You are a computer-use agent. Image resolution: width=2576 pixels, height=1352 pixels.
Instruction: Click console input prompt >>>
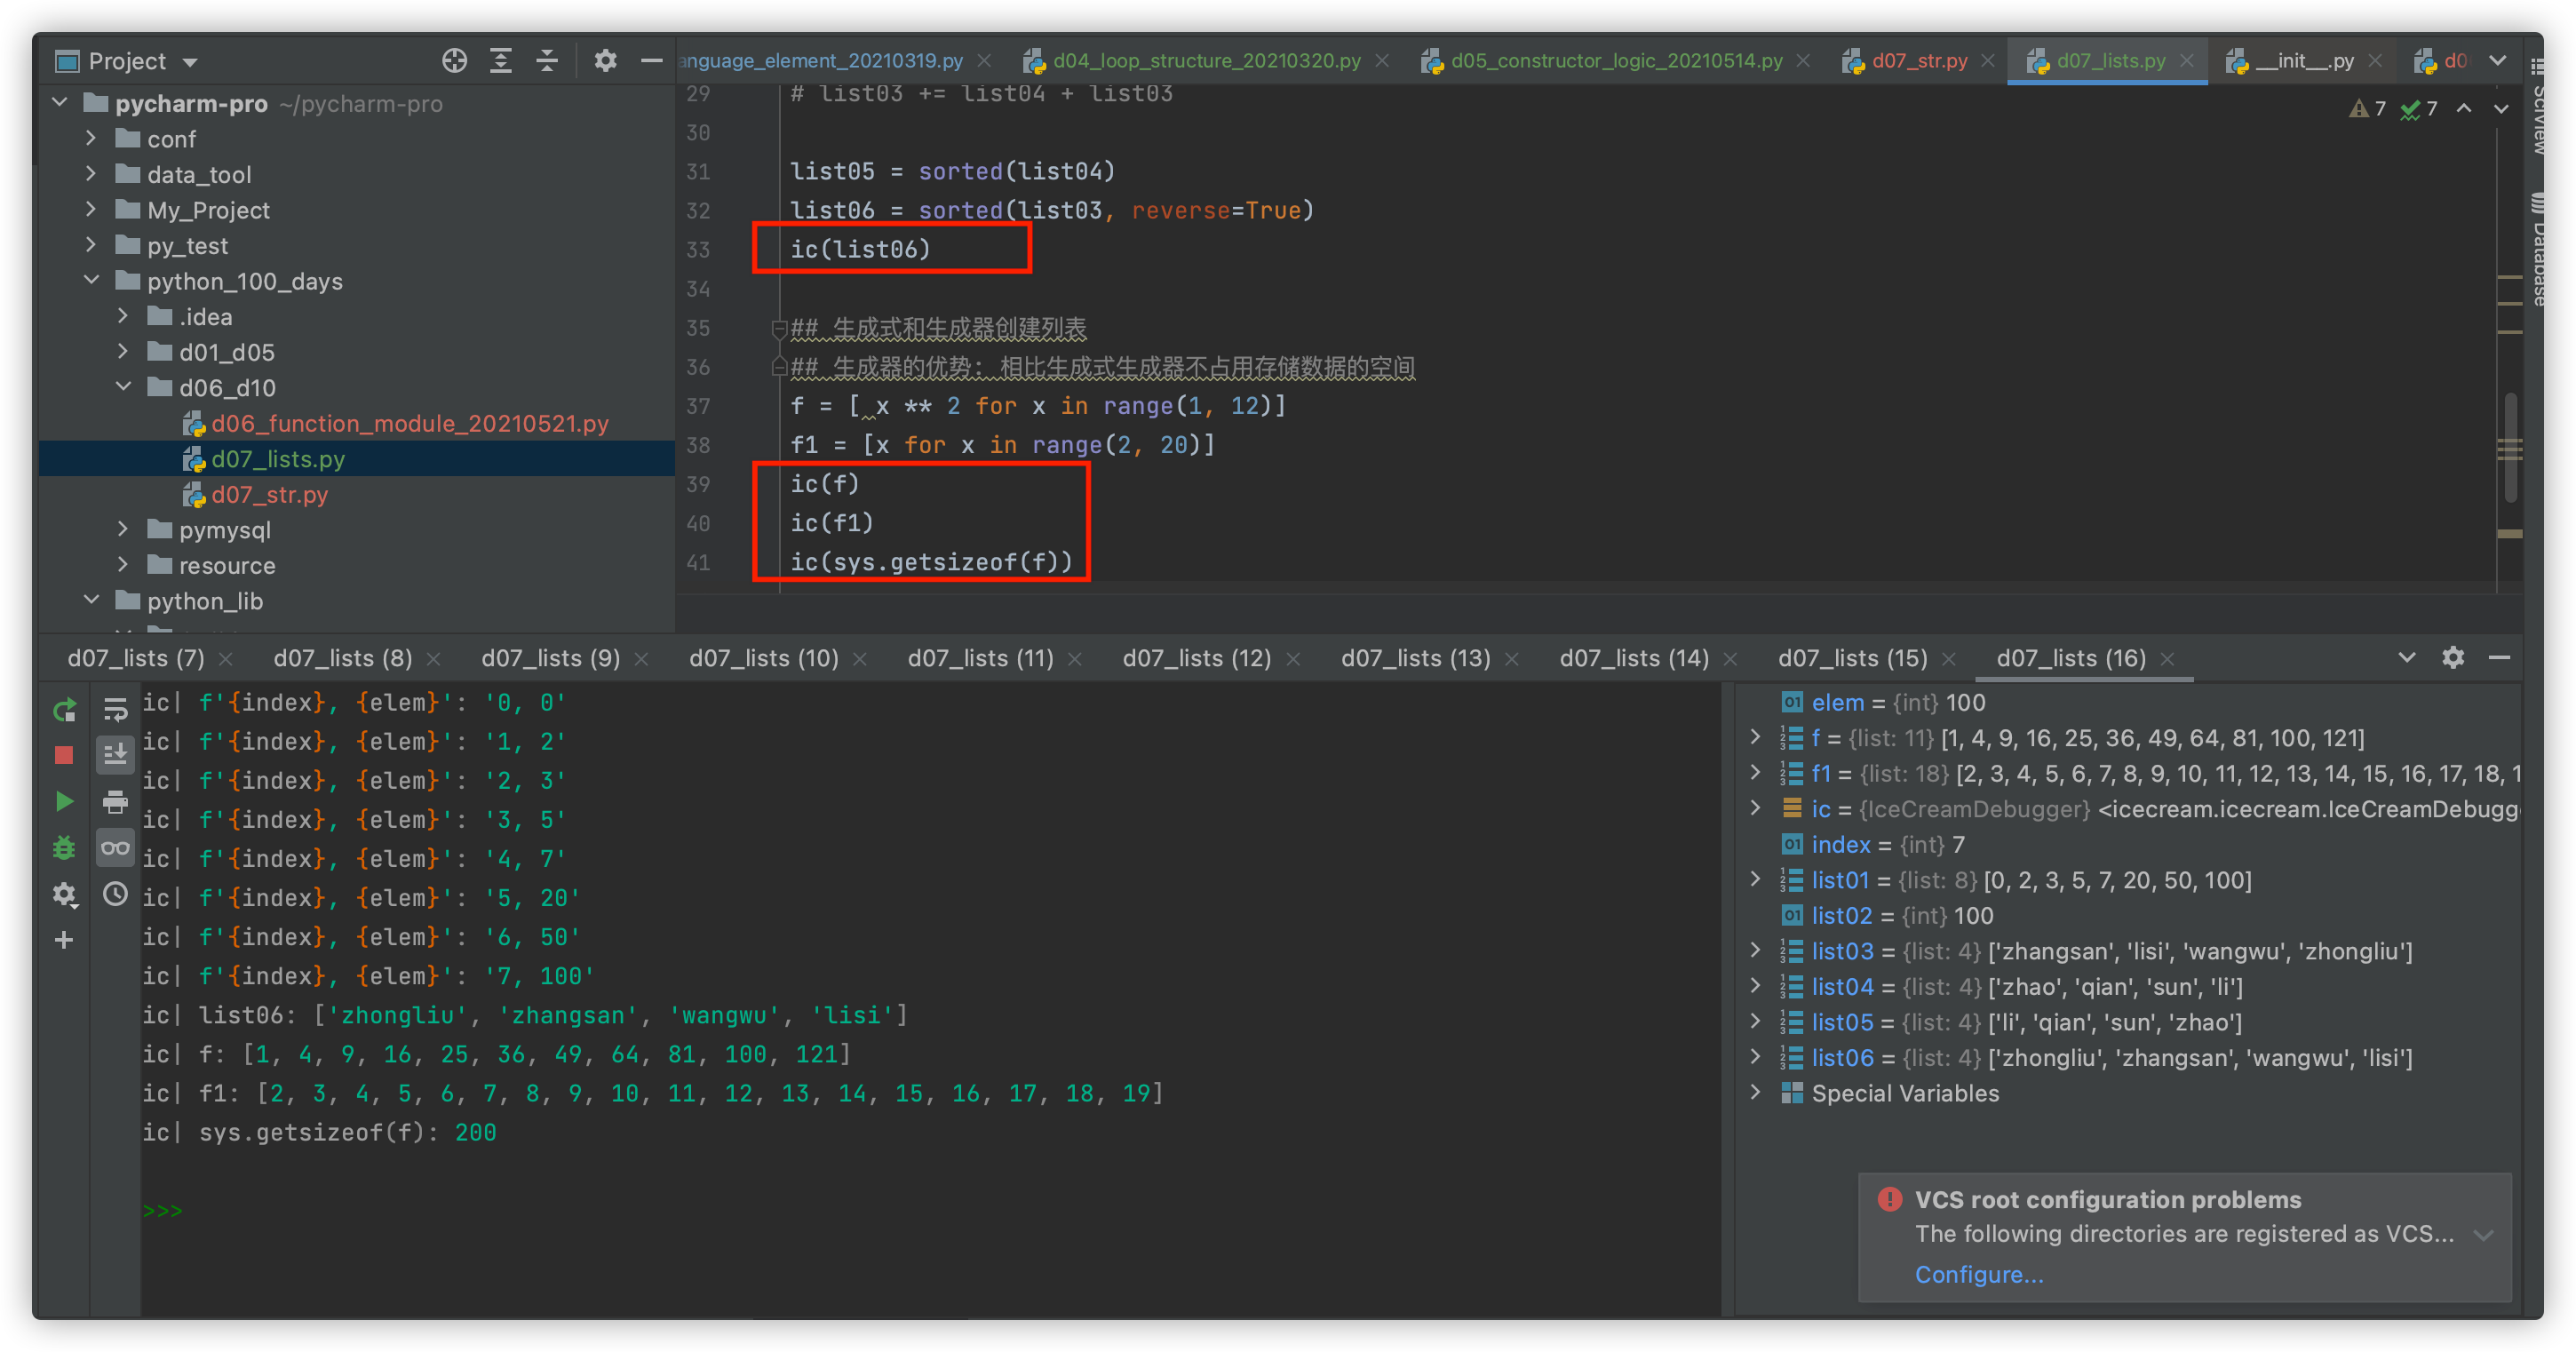162,1210
